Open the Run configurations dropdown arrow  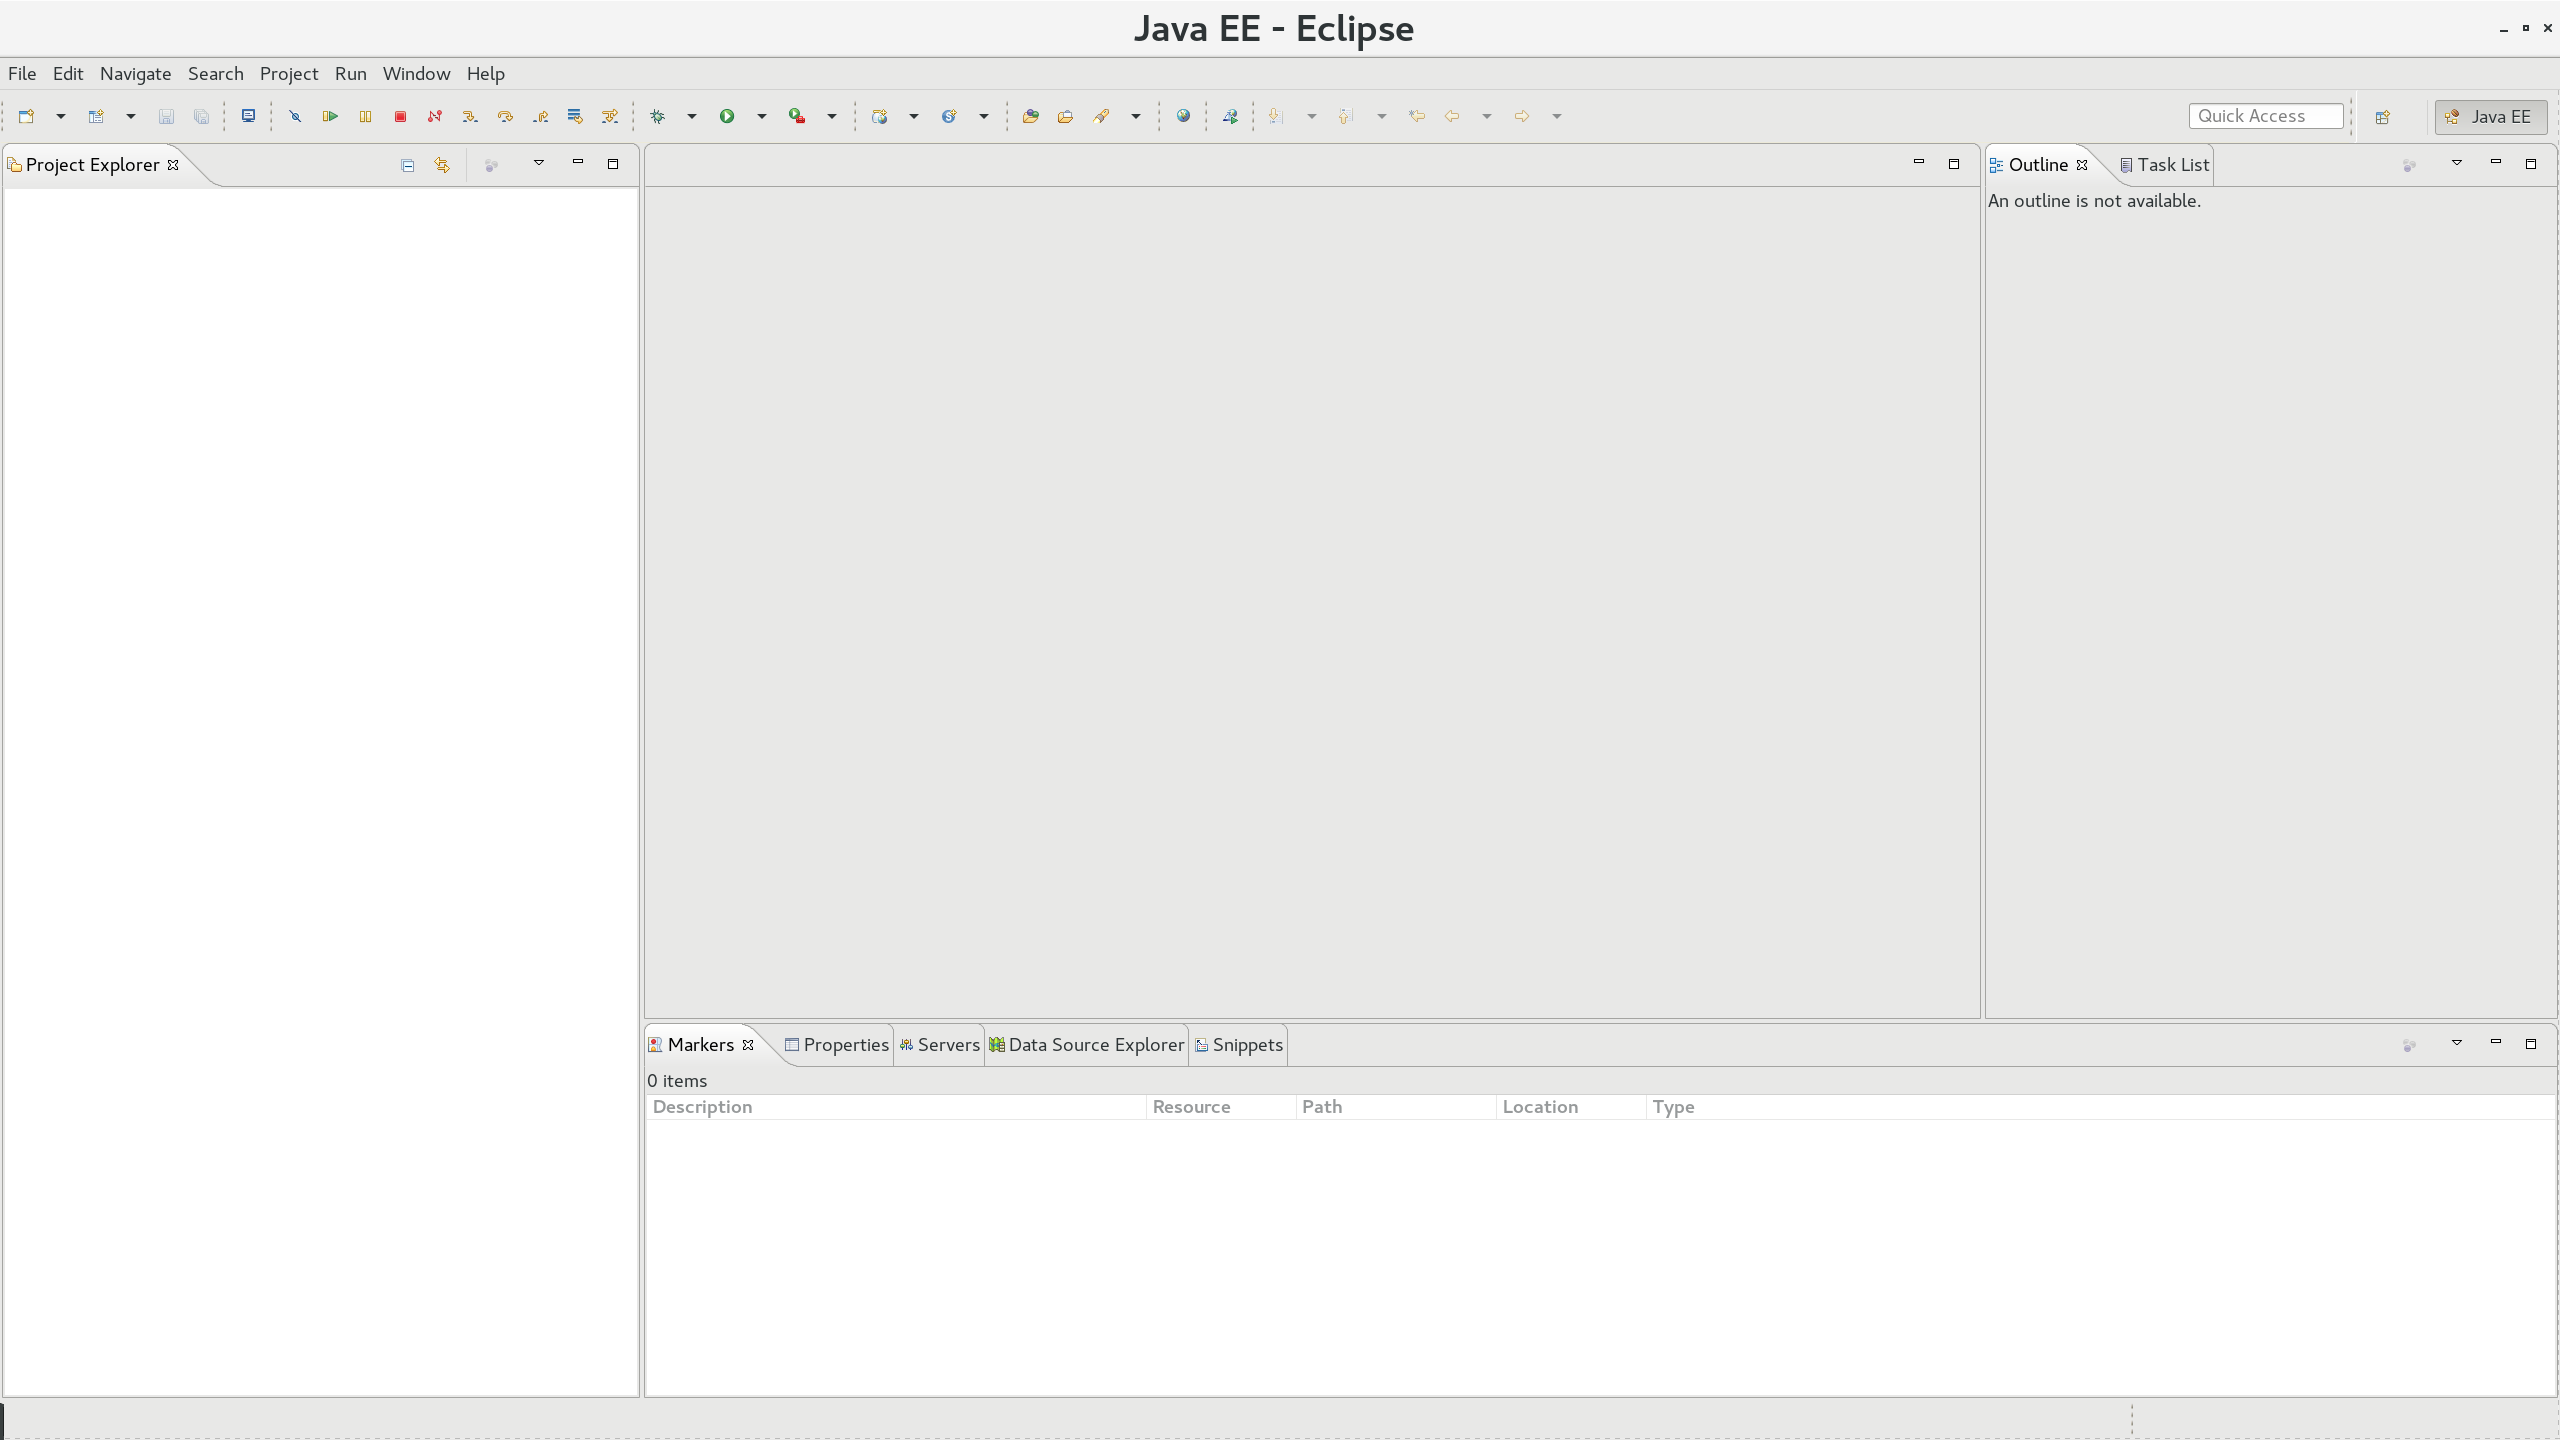point(761,116)
